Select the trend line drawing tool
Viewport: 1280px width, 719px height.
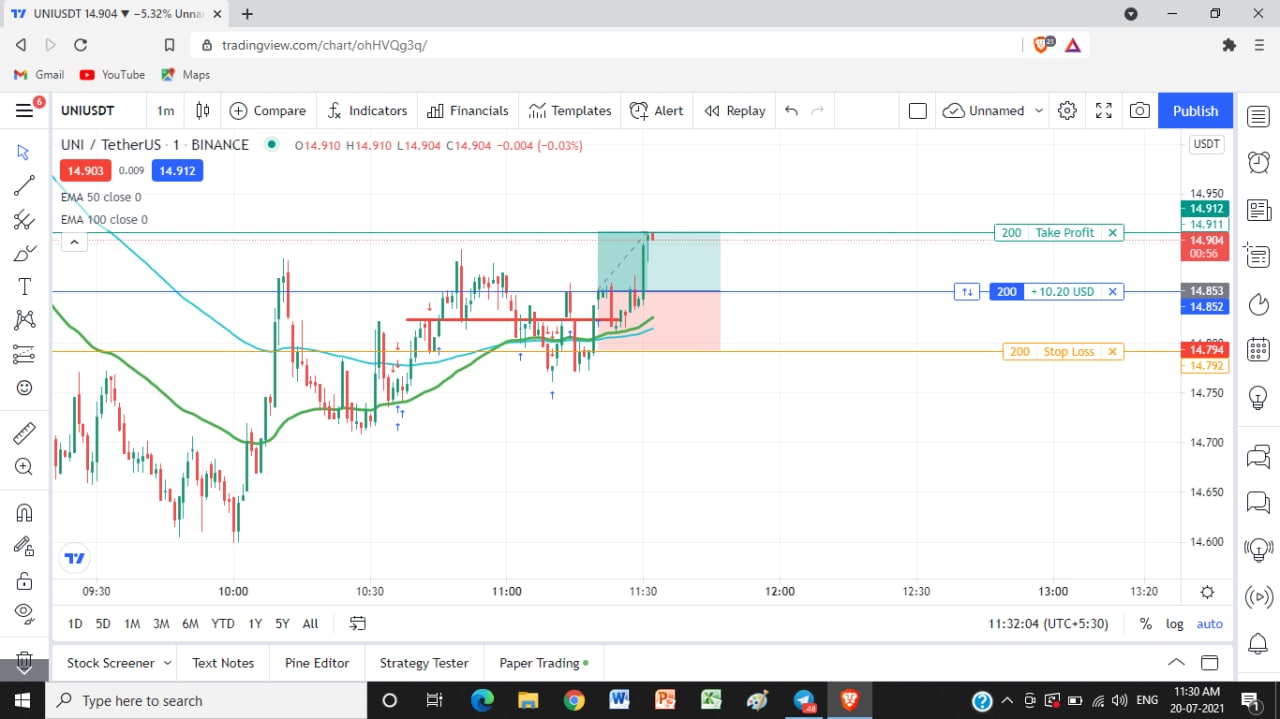click(24, 185)
